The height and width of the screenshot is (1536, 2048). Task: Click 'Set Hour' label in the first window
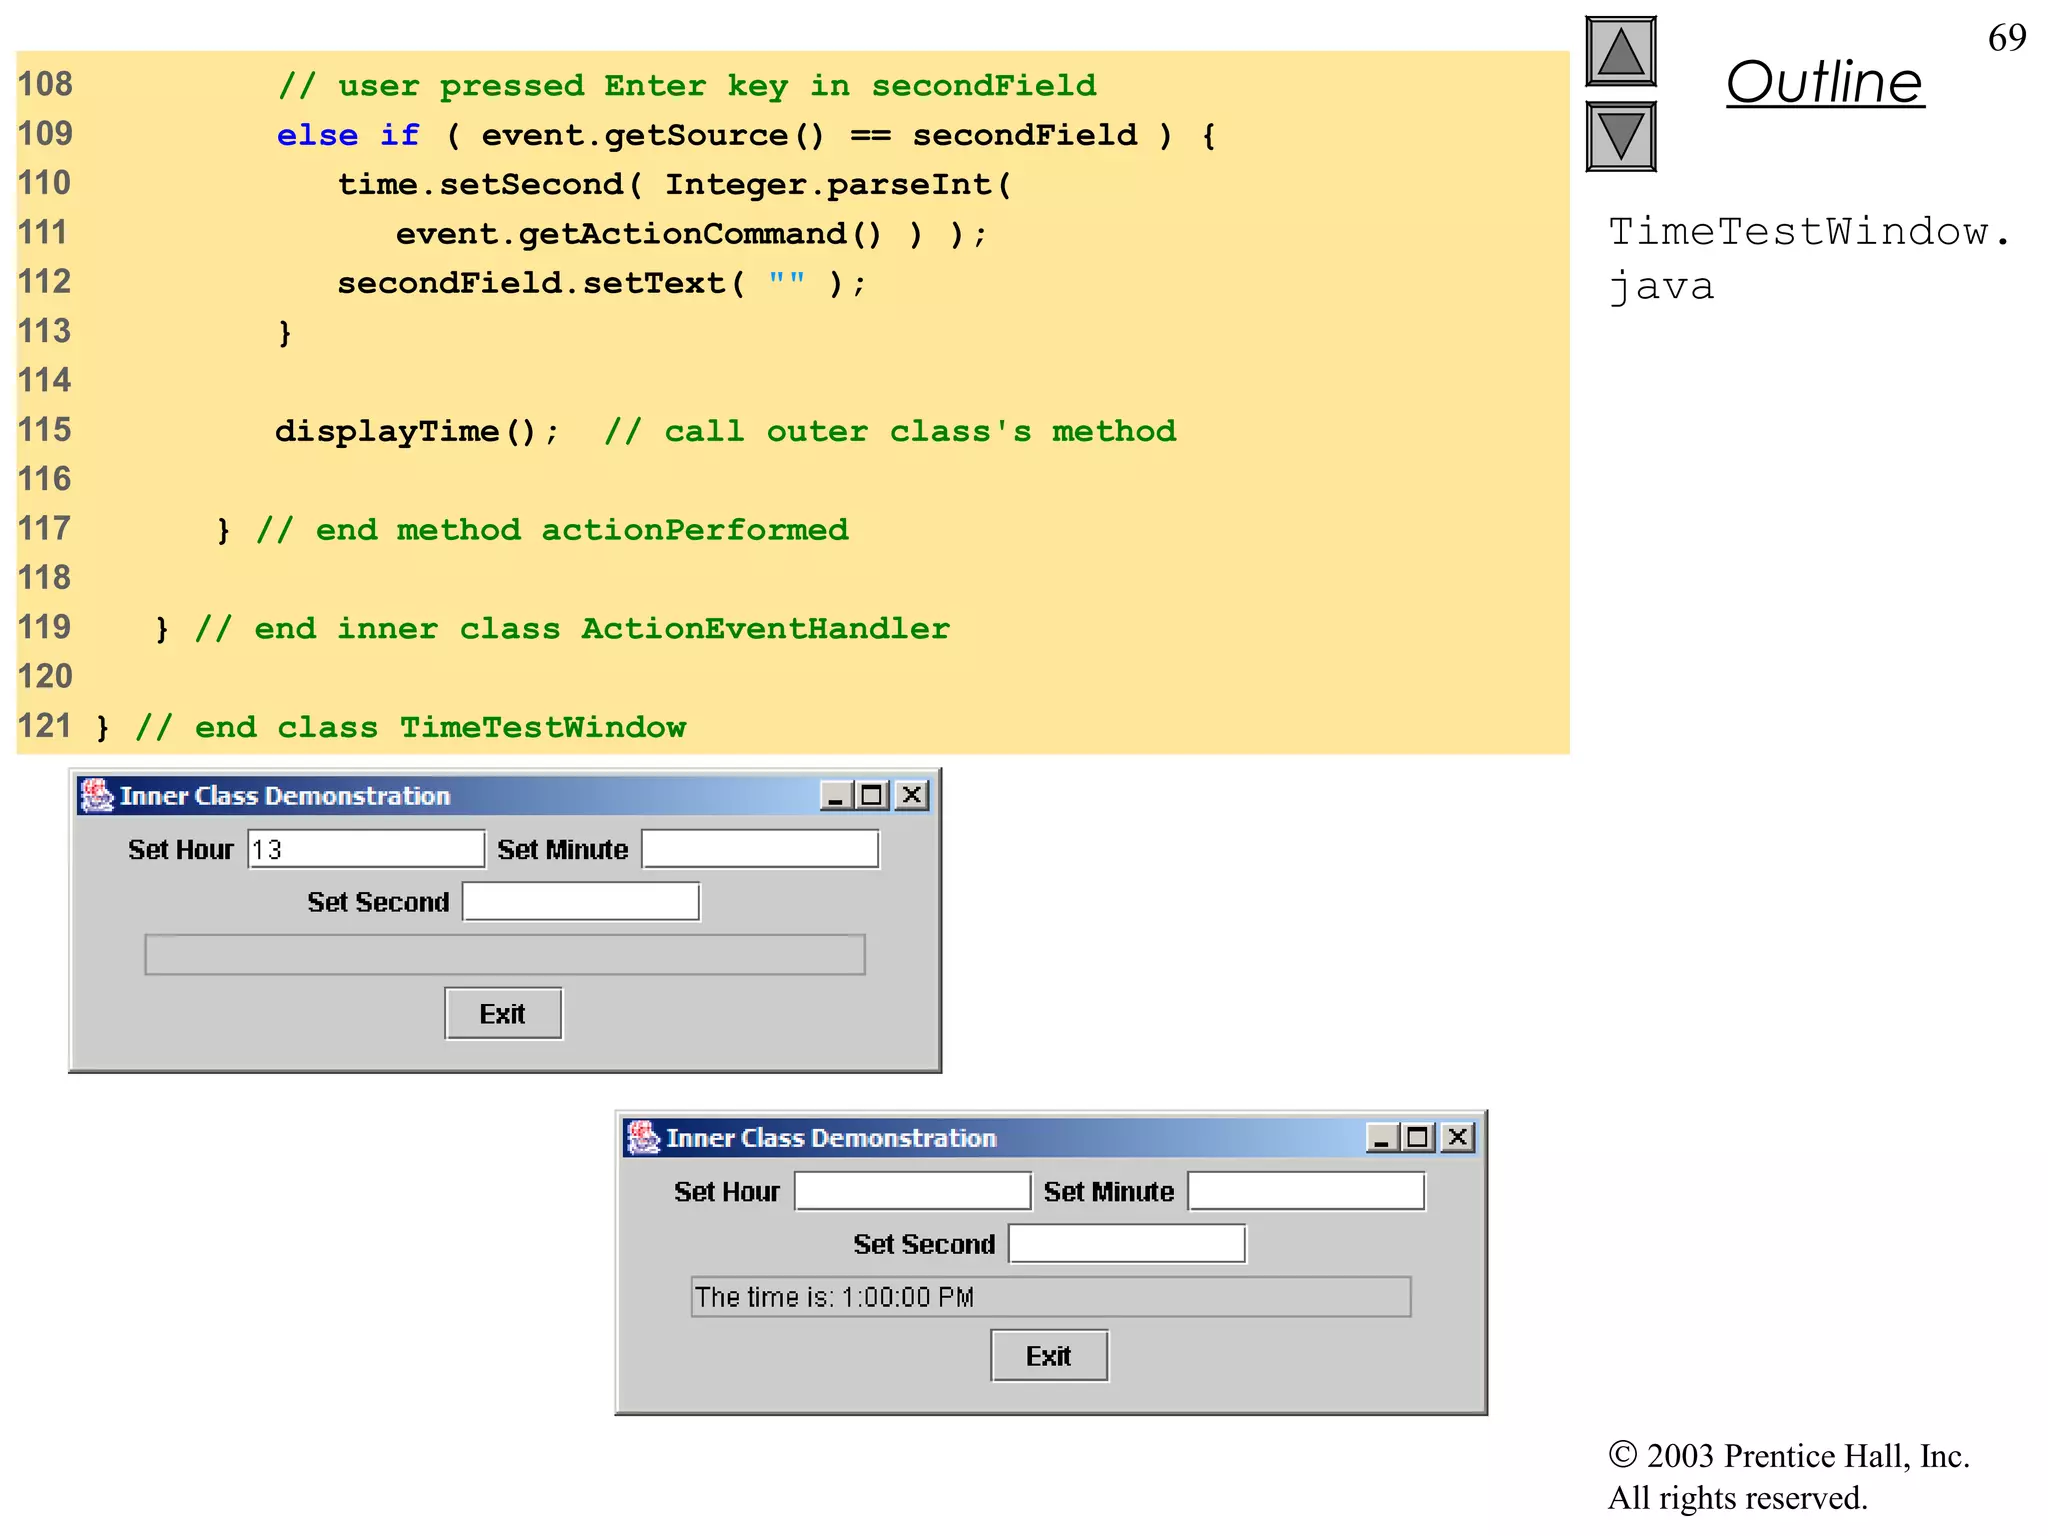[x=180, y=849]
